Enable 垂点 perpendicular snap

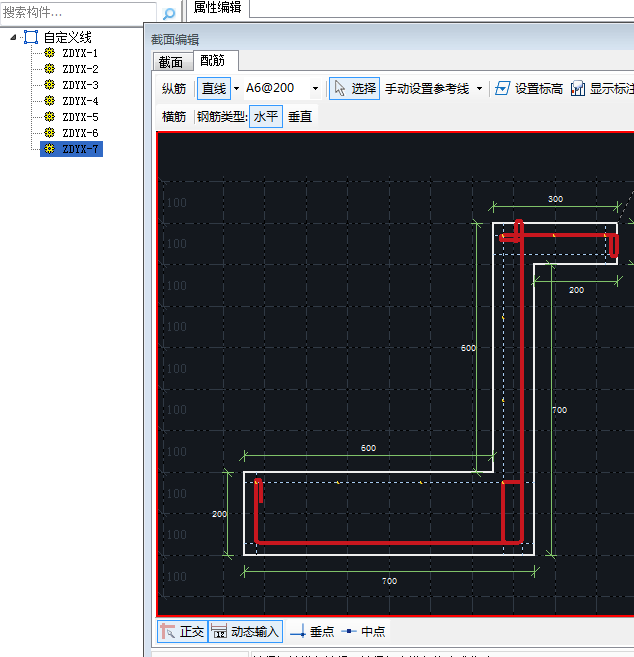click(311, 631)
